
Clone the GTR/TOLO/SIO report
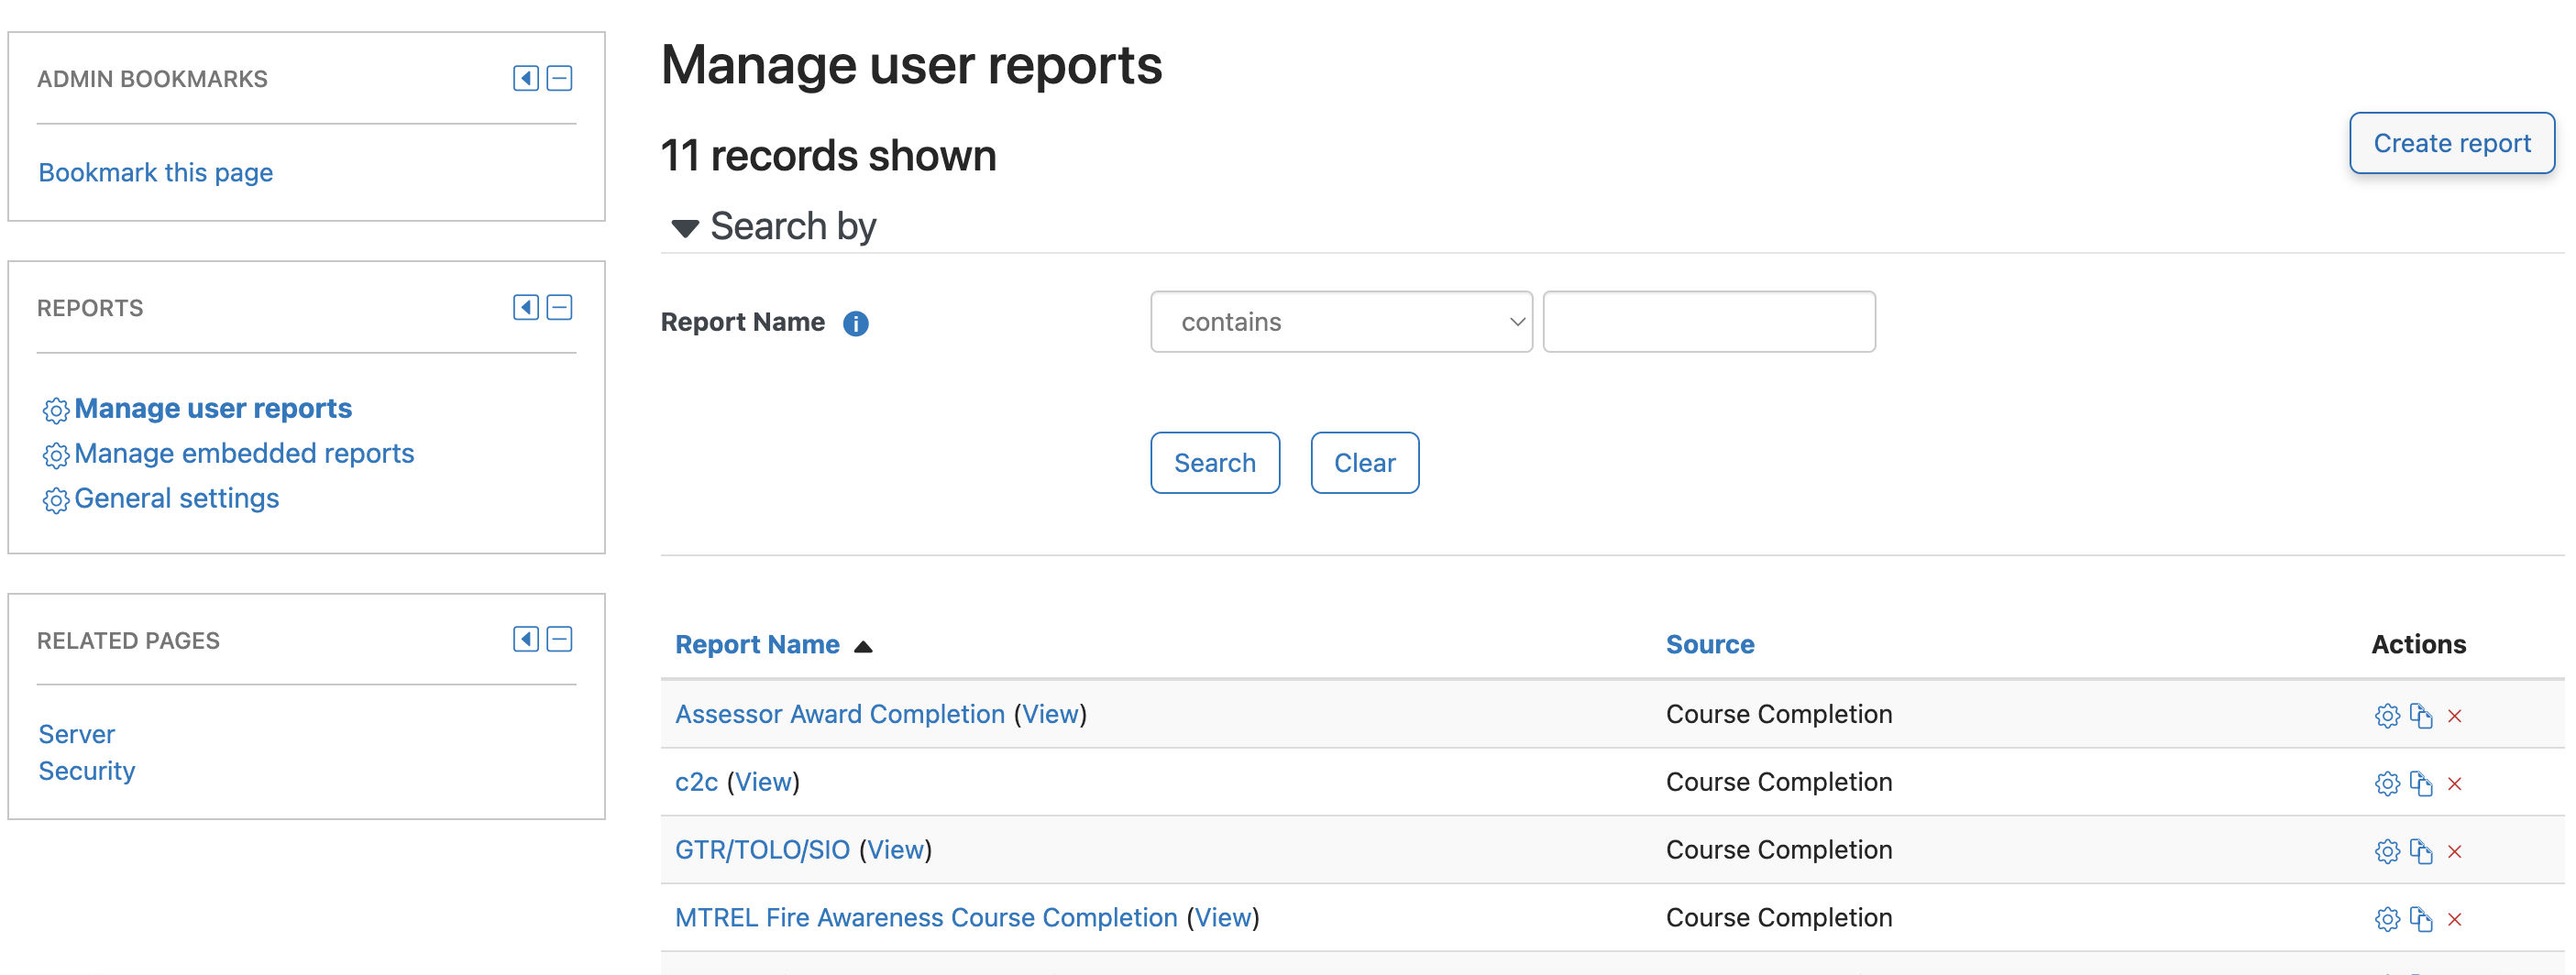[2421, 852]
